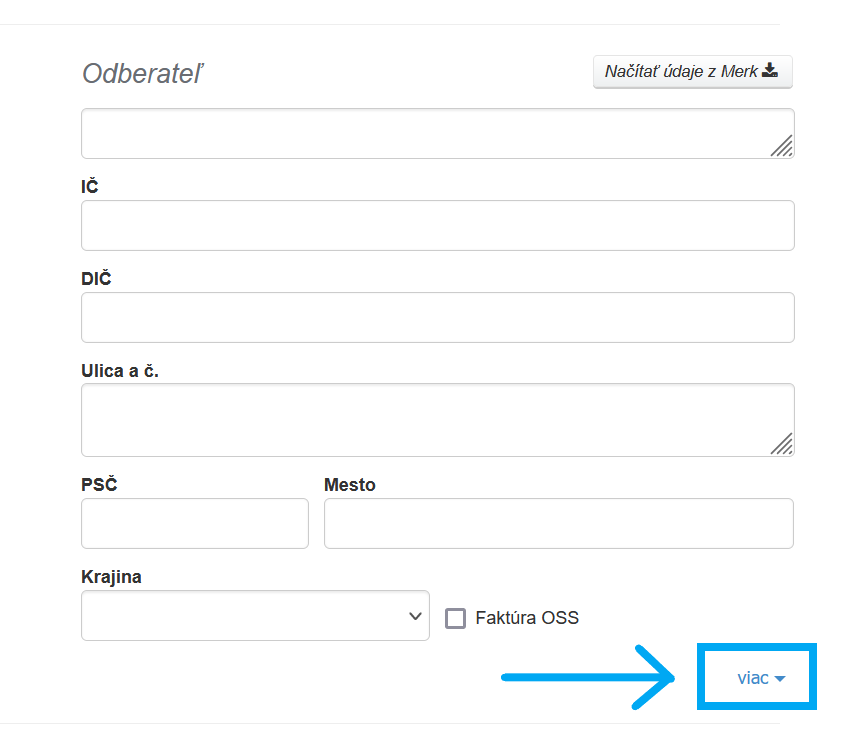Click the download icon in the Merk button
The width and height of the screenshot is (861, 746).
770,71
